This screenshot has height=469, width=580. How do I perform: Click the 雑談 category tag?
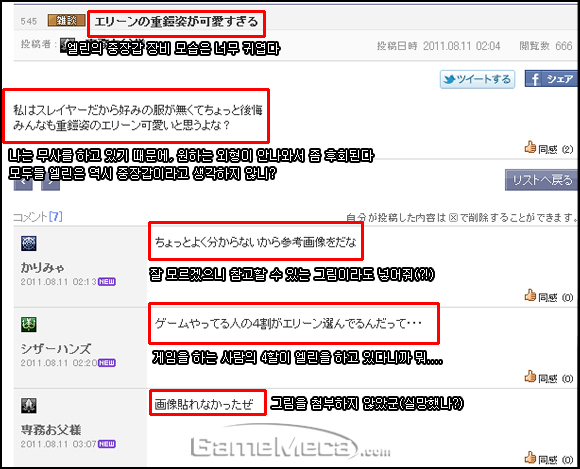click(66, 21)
